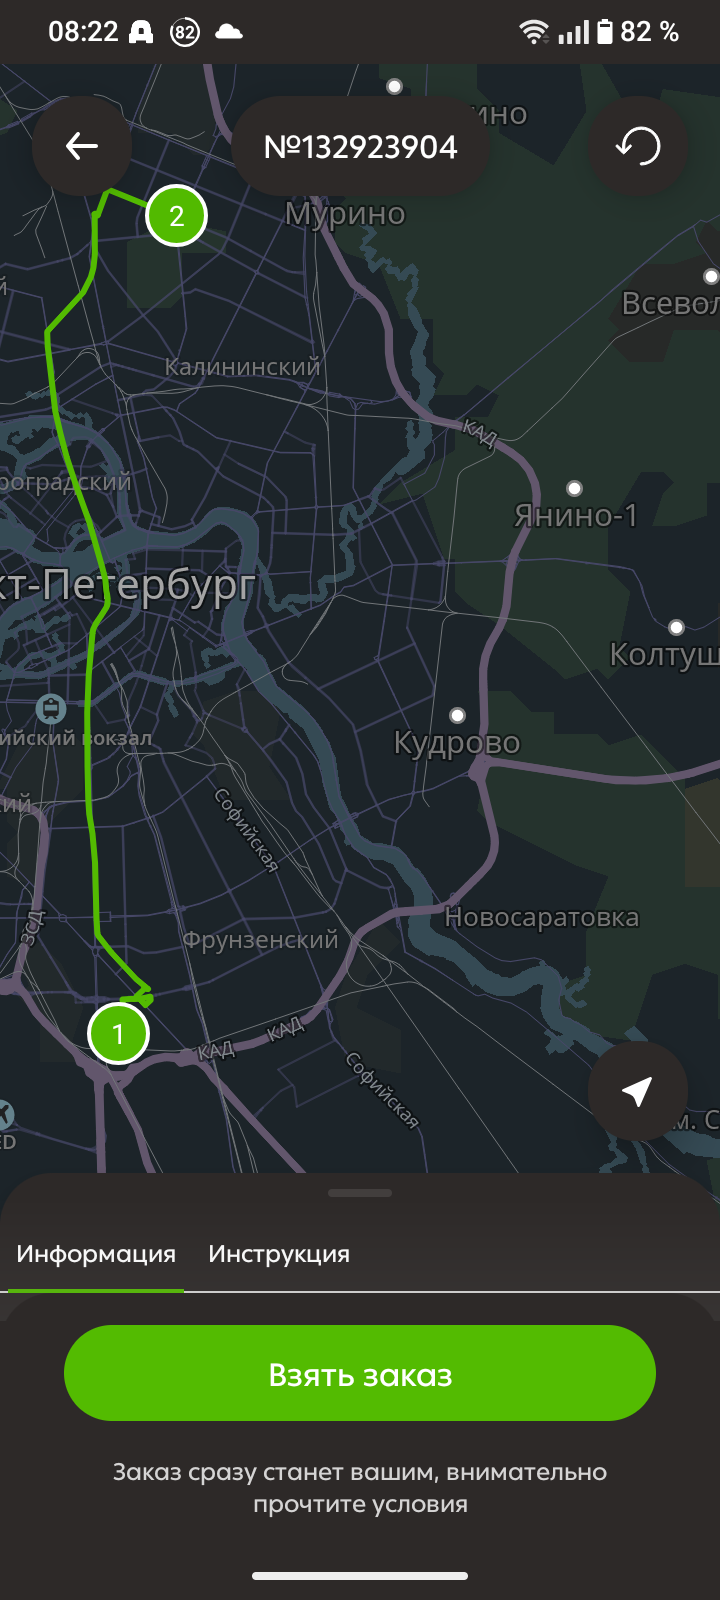Tap route marker number 2
Viewport: 720px width, 1600px height.
(177, 216)
